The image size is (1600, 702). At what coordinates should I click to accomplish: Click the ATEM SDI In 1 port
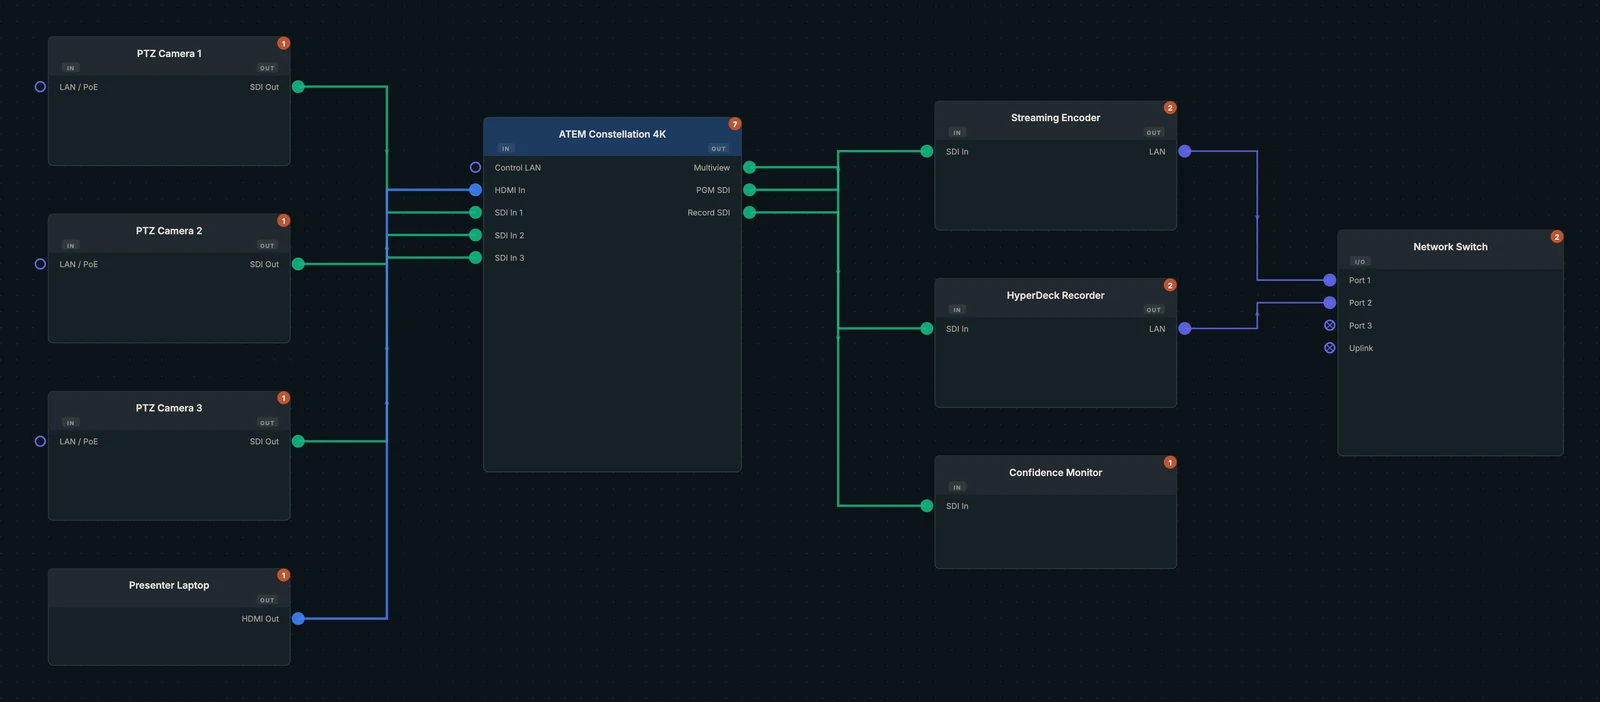click(475, 212)
